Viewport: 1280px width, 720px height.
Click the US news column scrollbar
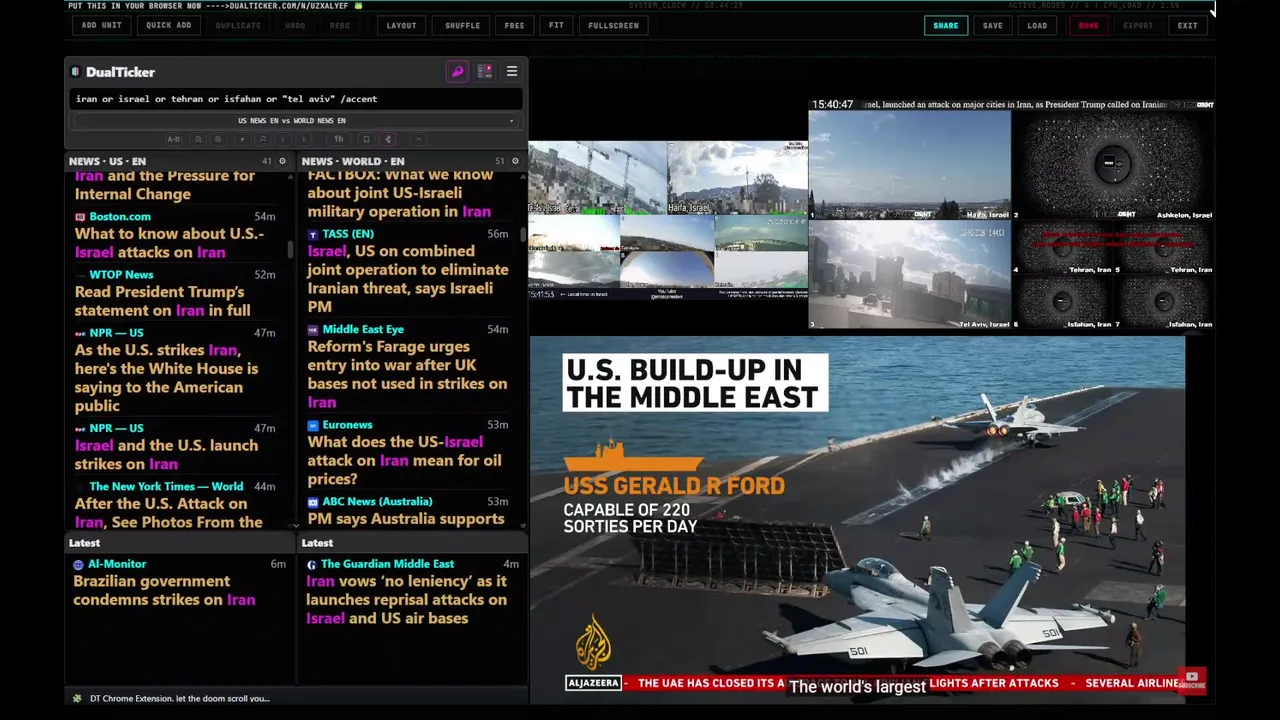pyautogui.click(x=291, y=249)
